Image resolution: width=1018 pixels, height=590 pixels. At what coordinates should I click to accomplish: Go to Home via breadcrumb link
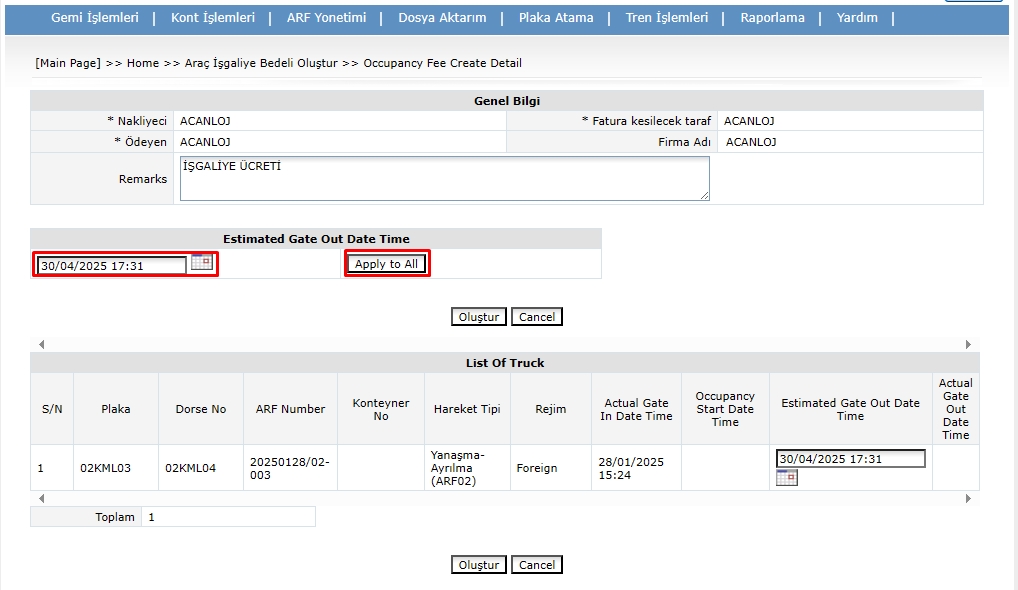[x=143, y=63]
